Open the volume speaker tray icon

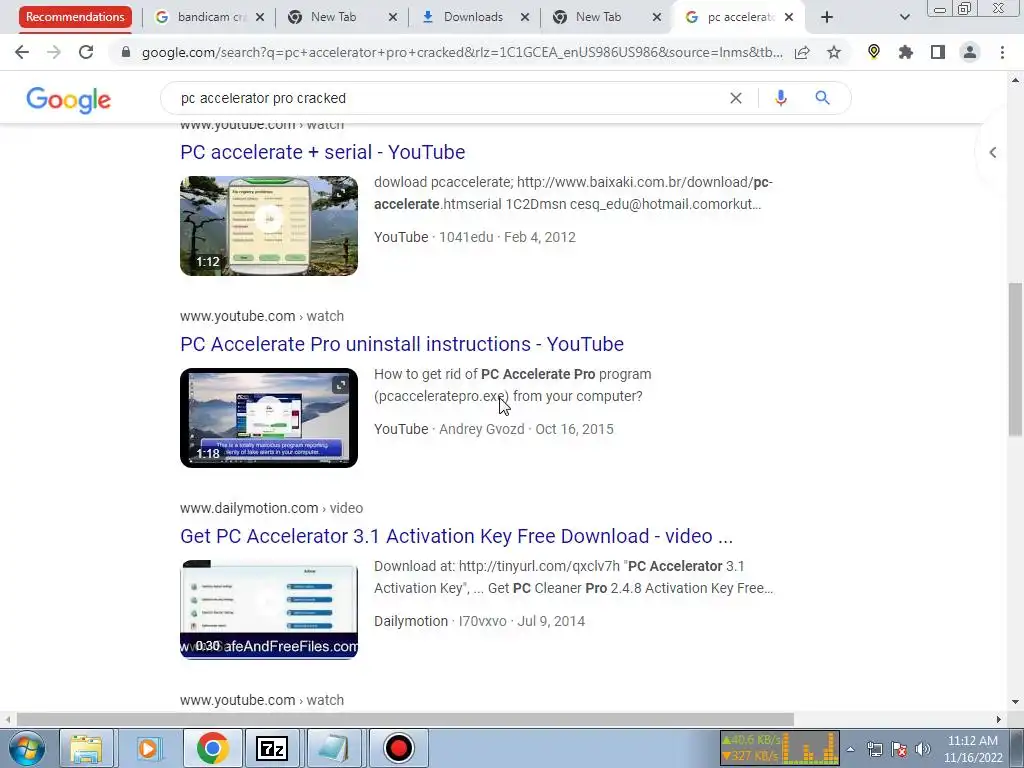(x=923, y=749)
